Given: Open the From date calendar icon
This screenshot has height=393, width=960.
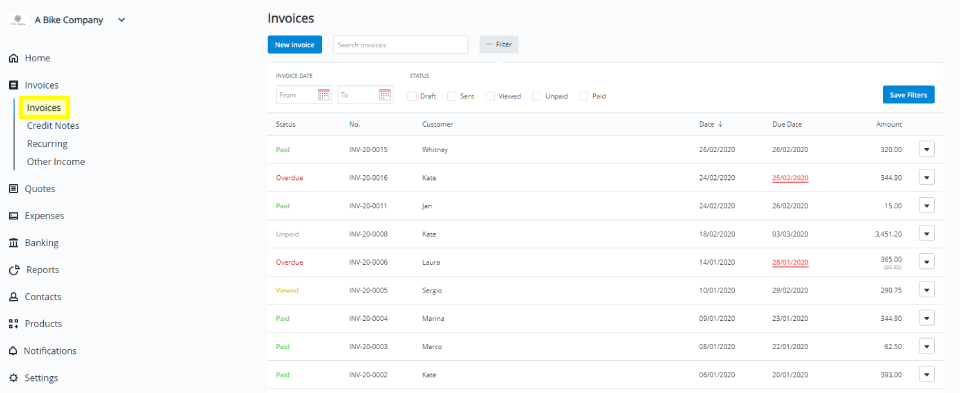Looking at the screenshot, I should 323,95.
